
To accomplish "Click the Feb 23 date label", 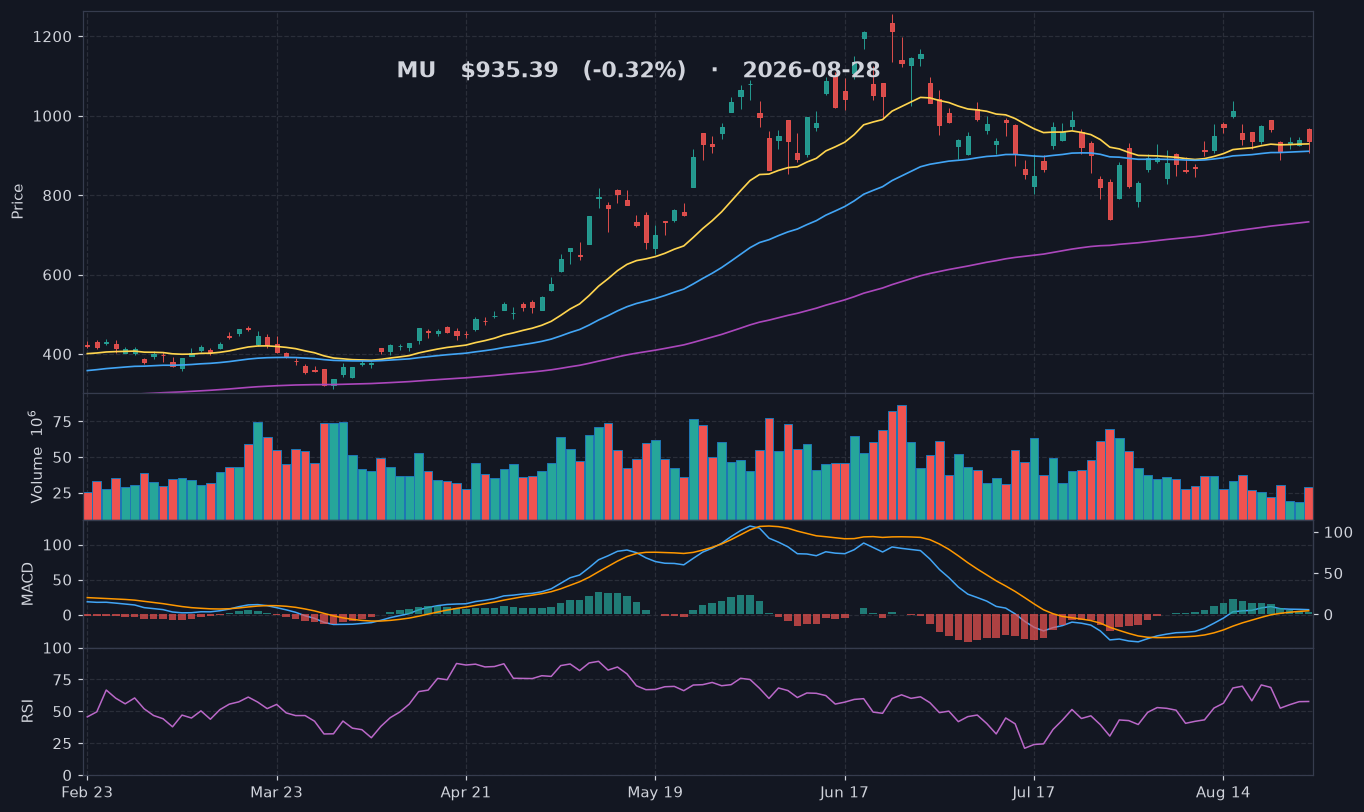I will coord(88,792).
